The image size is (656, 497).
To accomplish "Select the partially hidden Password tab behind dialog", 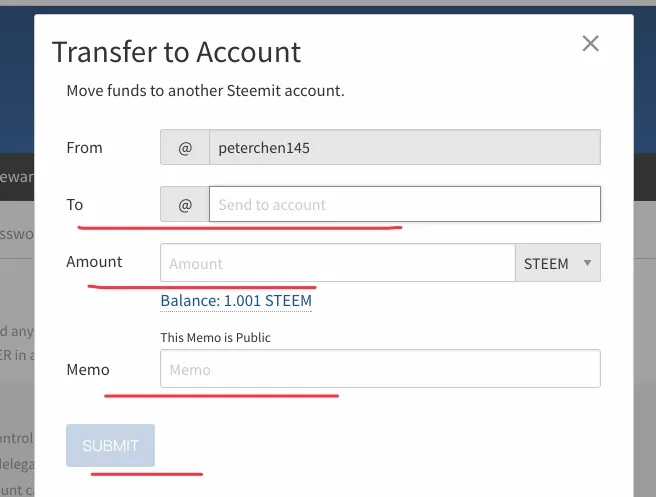I will pyautogui.click(x=16, y=234).
